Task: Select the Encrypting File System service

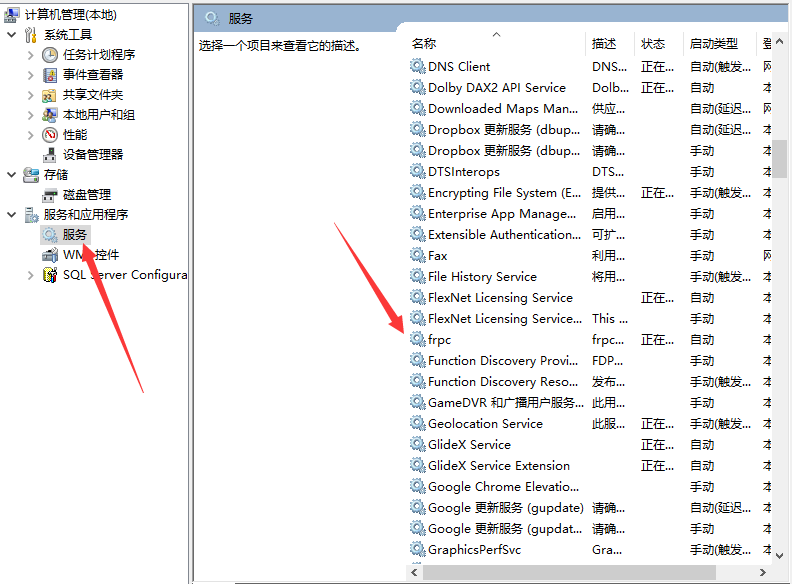Action: coord(504,193)
